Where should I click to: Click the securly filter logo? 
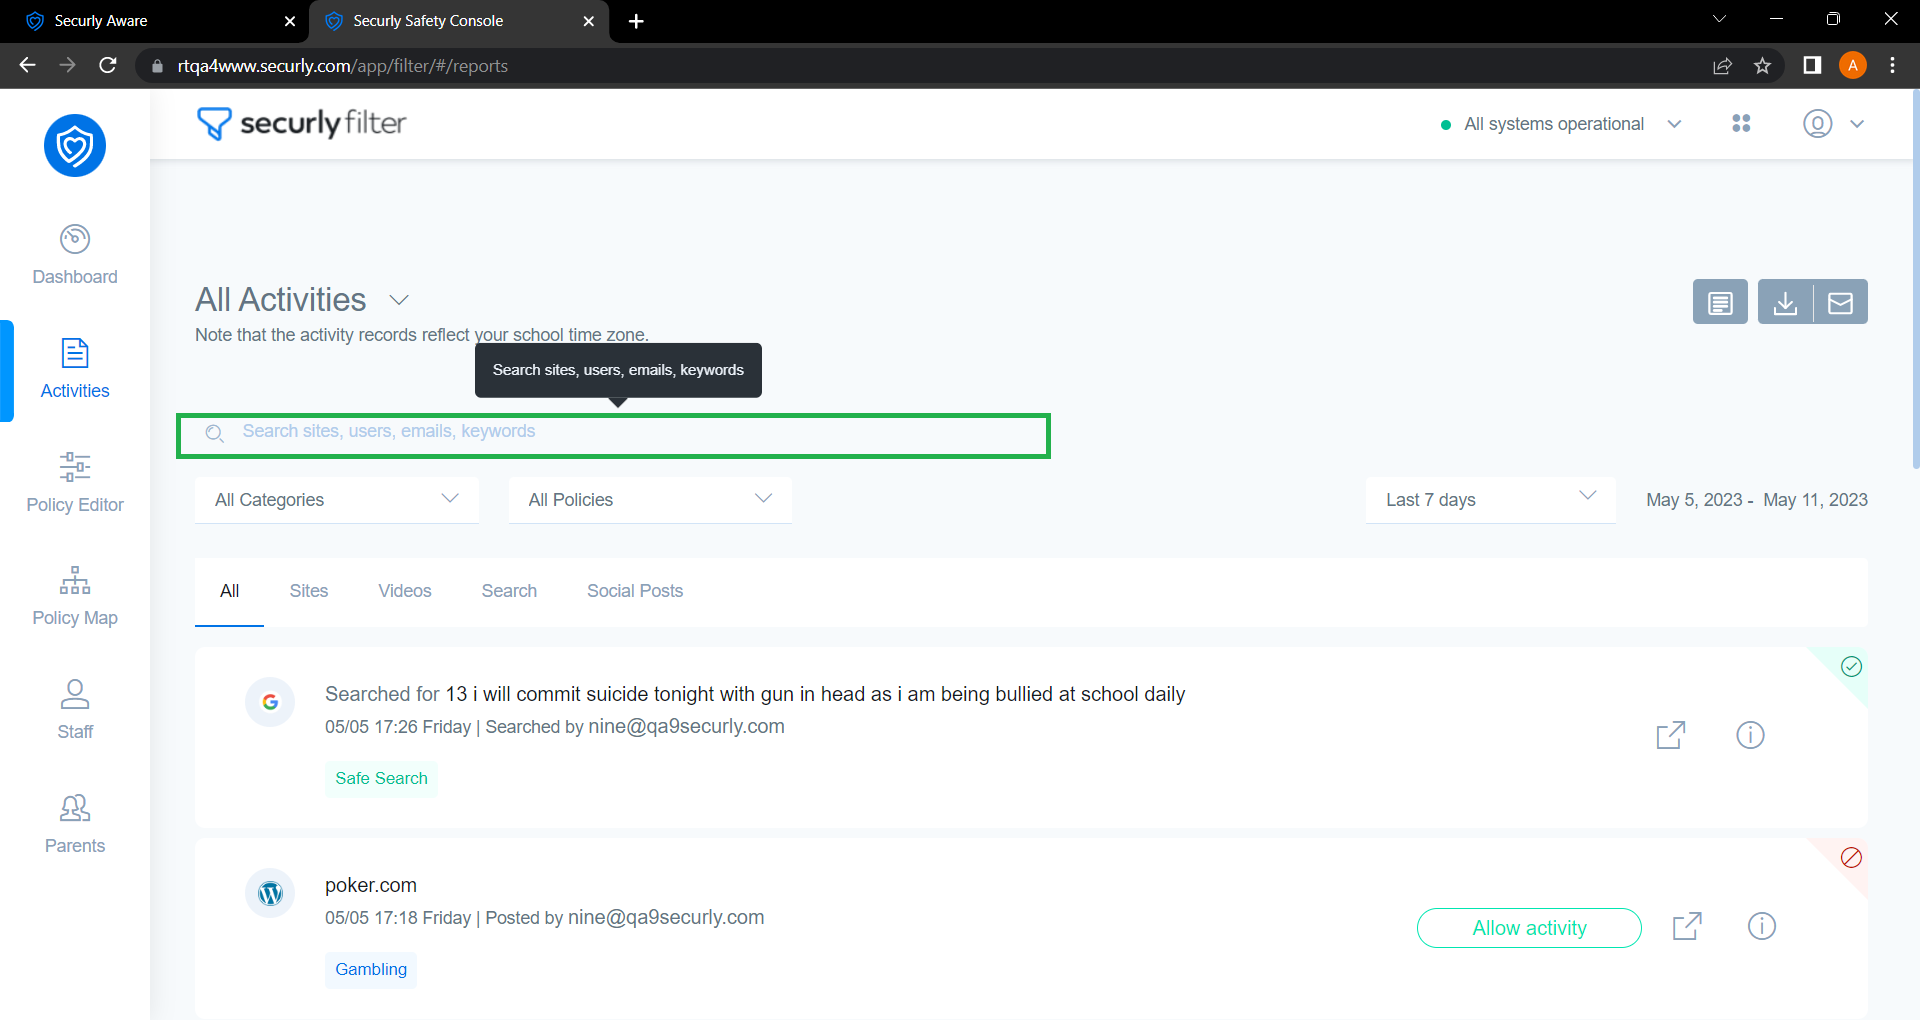click(301, 123)
